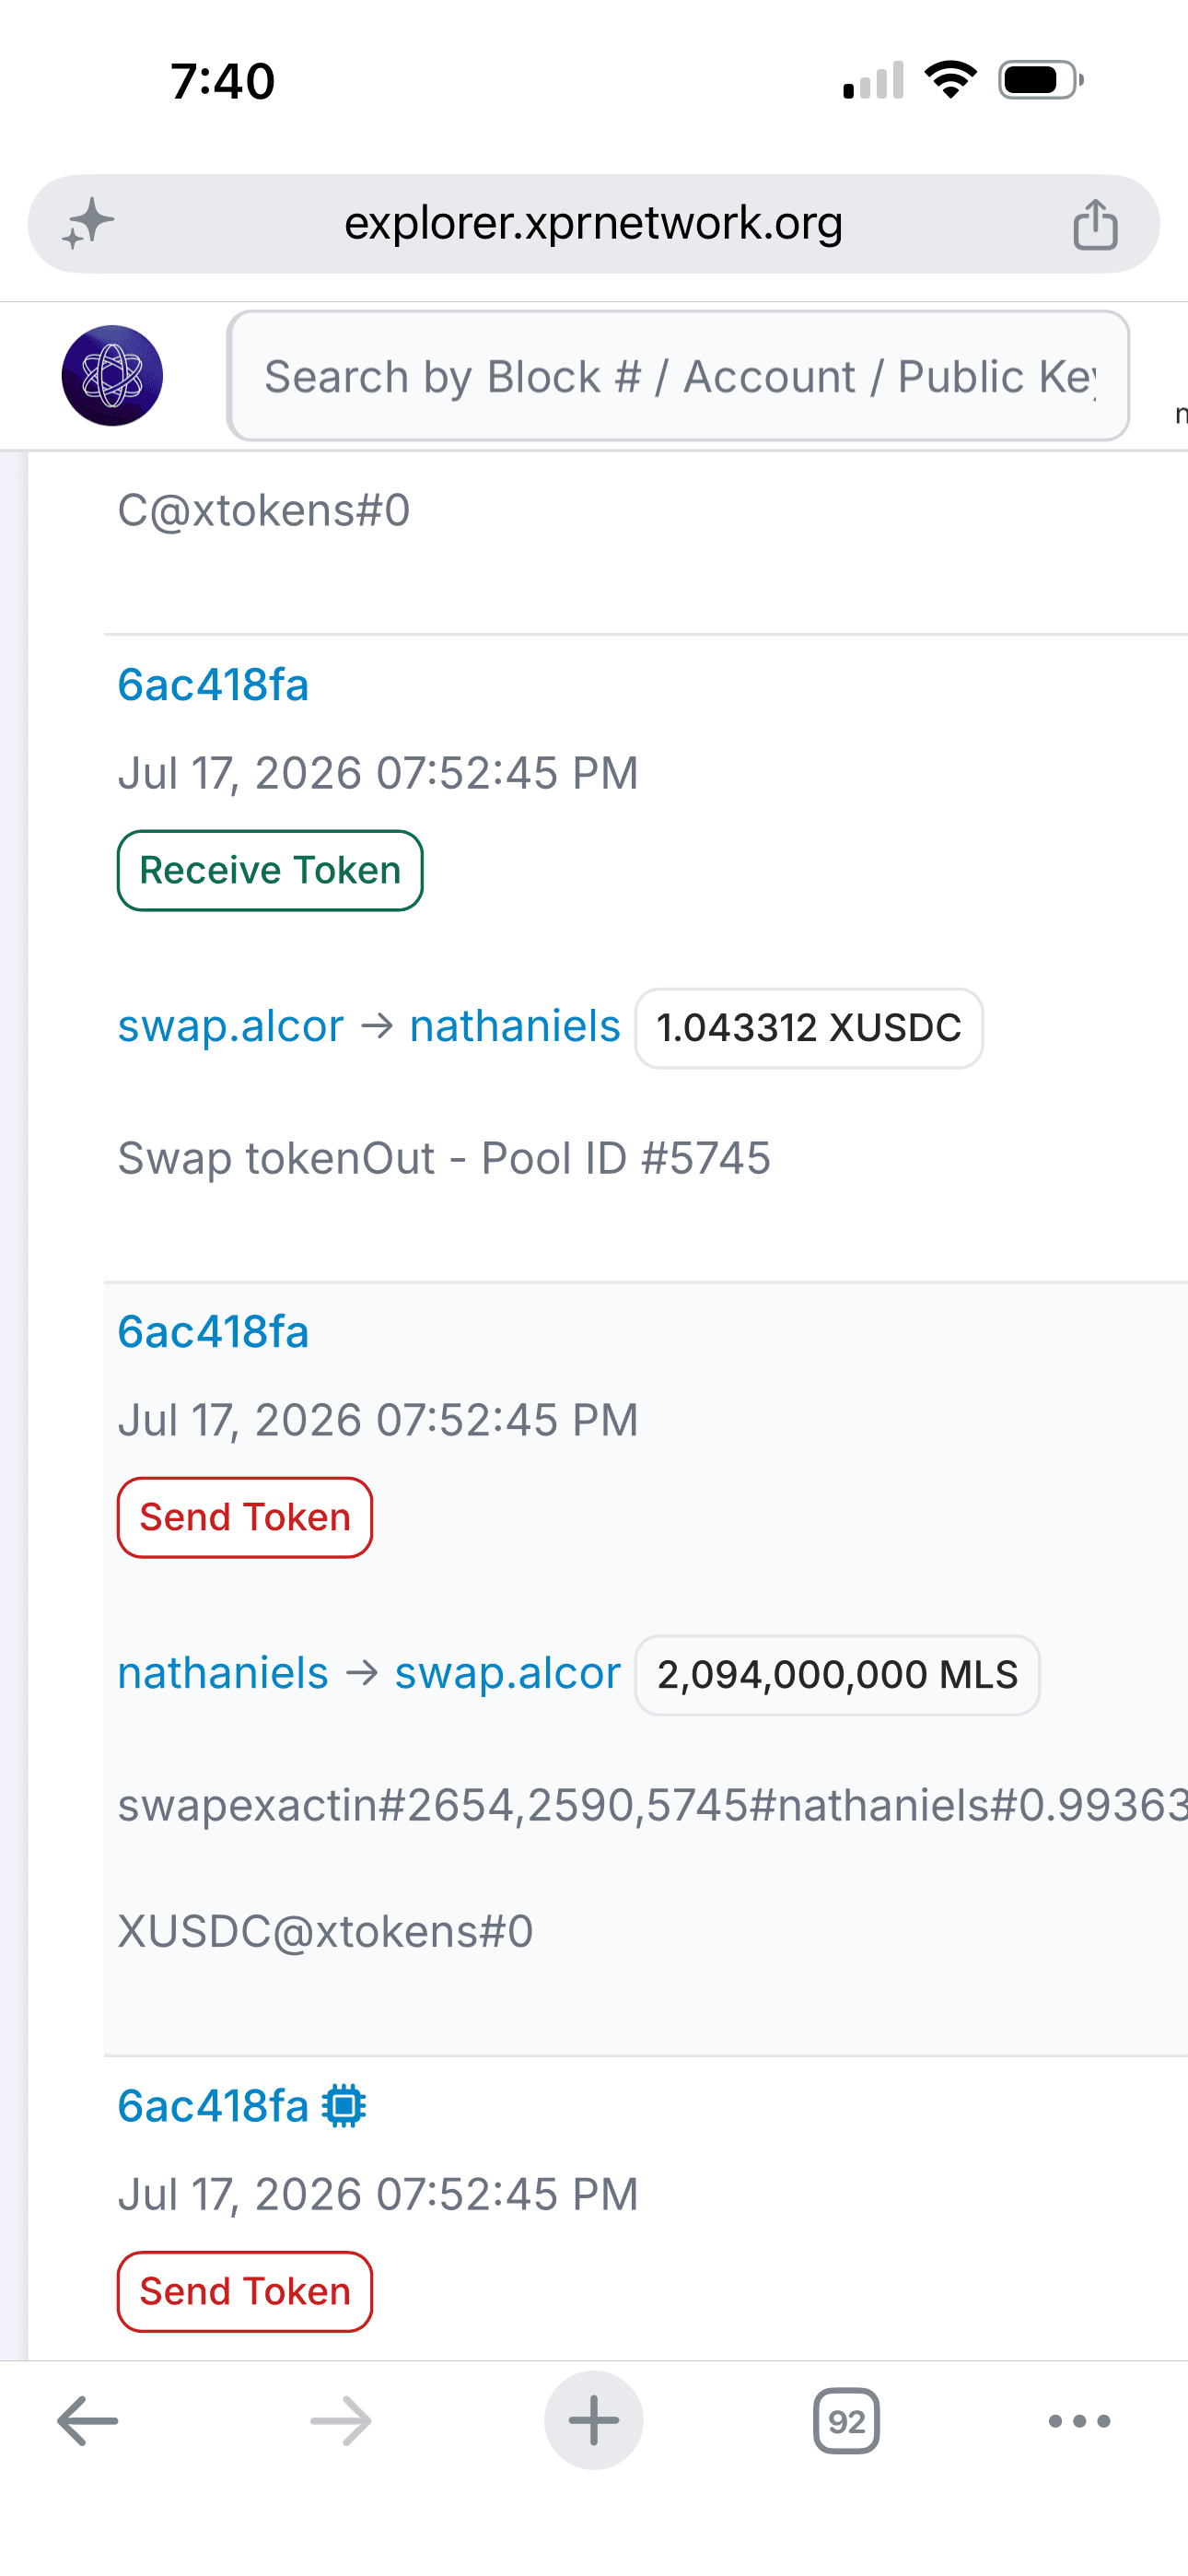Image resolution: width=1188 pixels, height=2576 pixels.
Task: Tap the XPR Network atom logo
Action: tap(112, 376)
